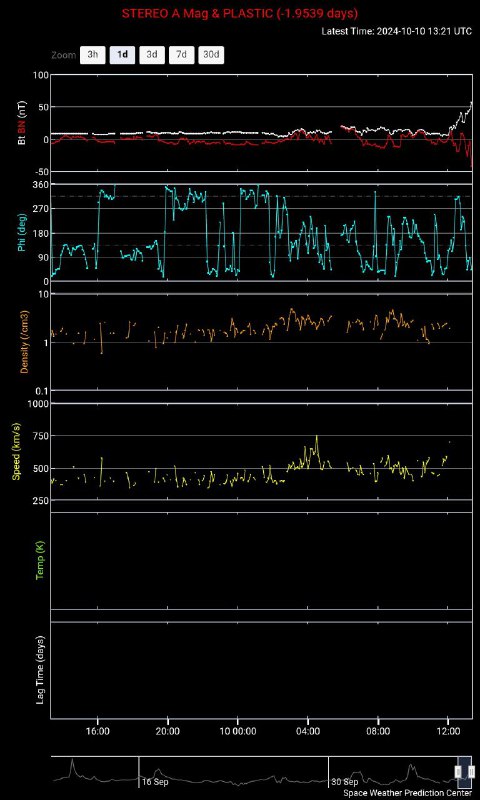Click the Latest Time 2024-10-10 13:21 UTC text
Viewport: 480px width, 800px height.
click(396, 31)
